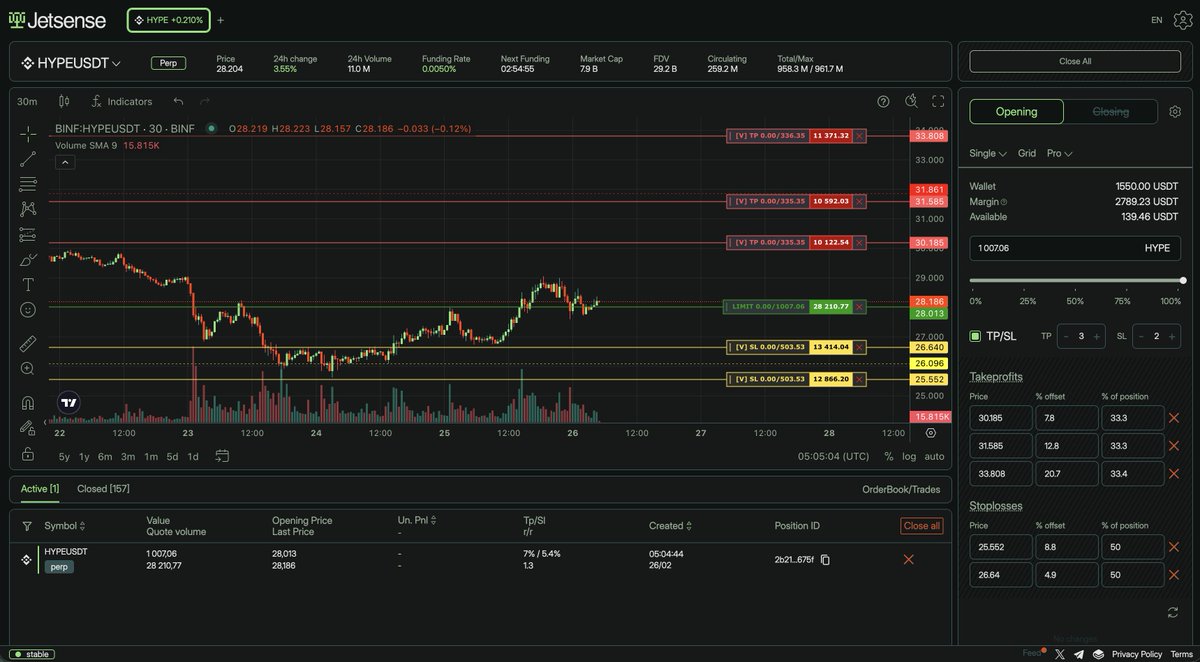Activate the zoom in tool
Screen dimensions: 1200x662
[x=28, y=369]
